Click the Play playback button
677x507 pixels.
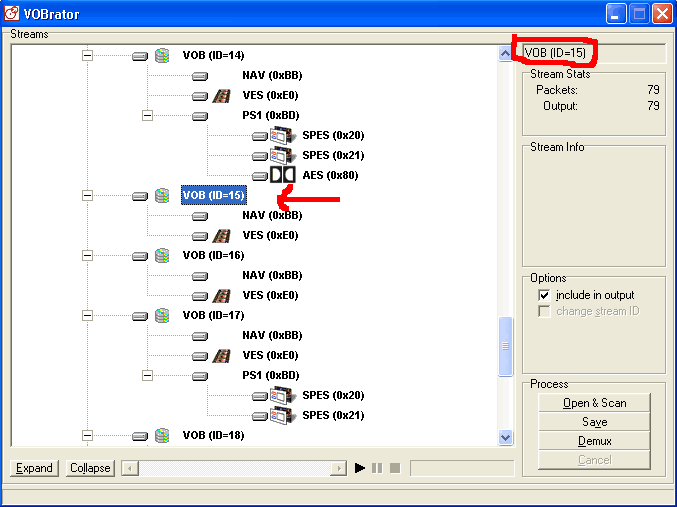(x=360, y=468)
